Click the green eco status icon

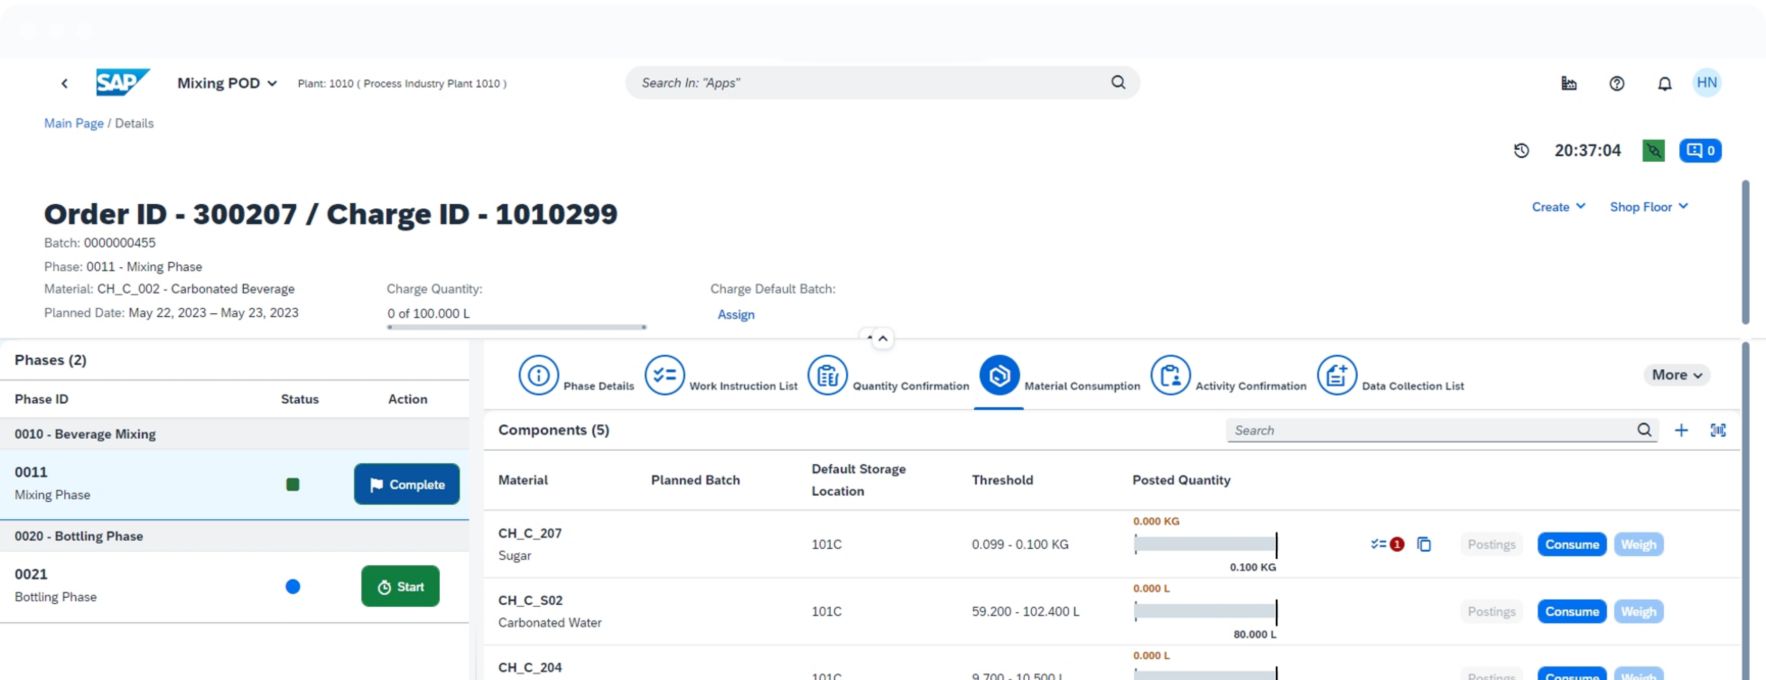pos(1653,151)
